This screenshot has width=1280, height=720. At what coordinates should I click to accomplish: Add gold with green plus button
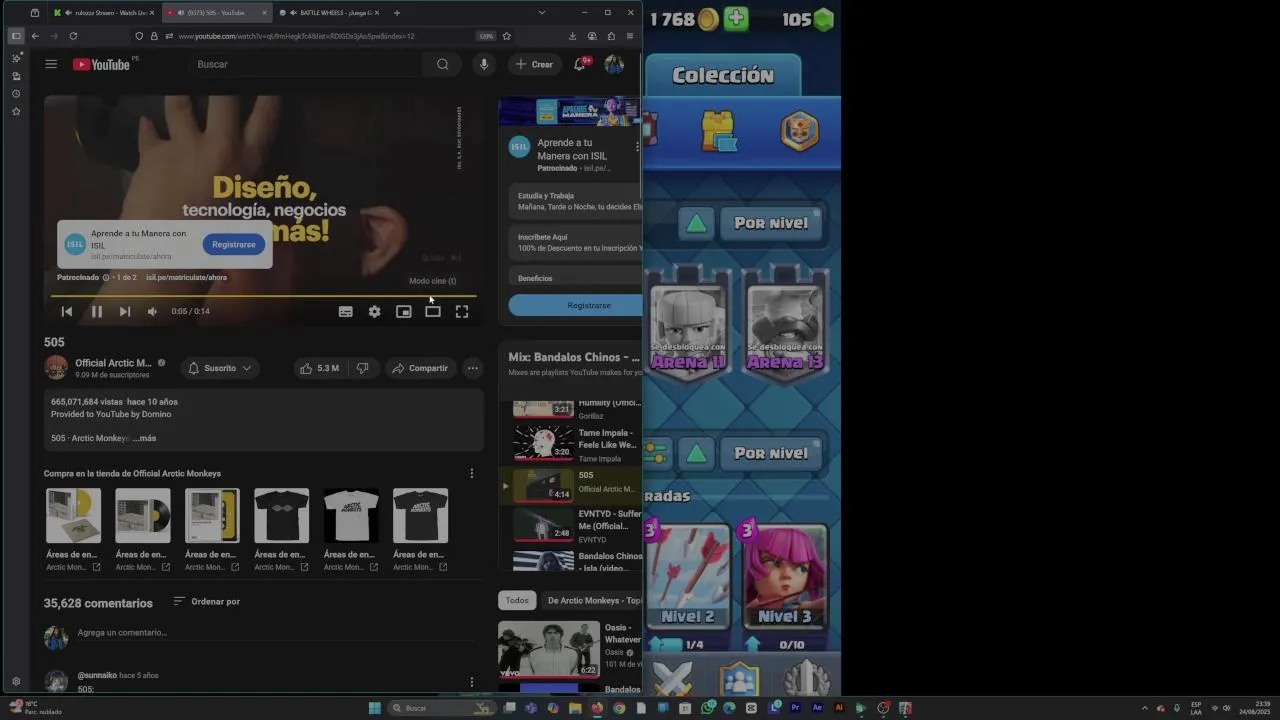(735, 19)
